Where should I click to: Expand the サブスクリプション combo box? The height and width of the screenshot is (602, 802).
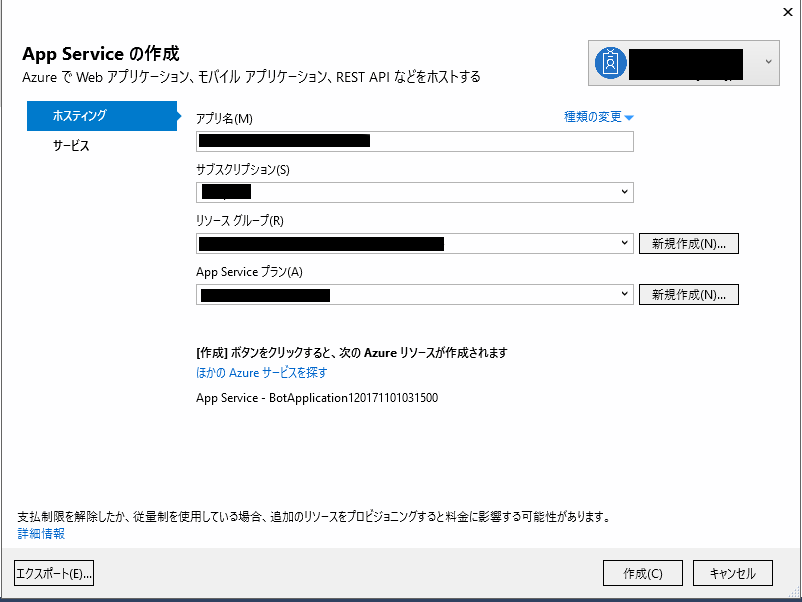click(415, 192)
